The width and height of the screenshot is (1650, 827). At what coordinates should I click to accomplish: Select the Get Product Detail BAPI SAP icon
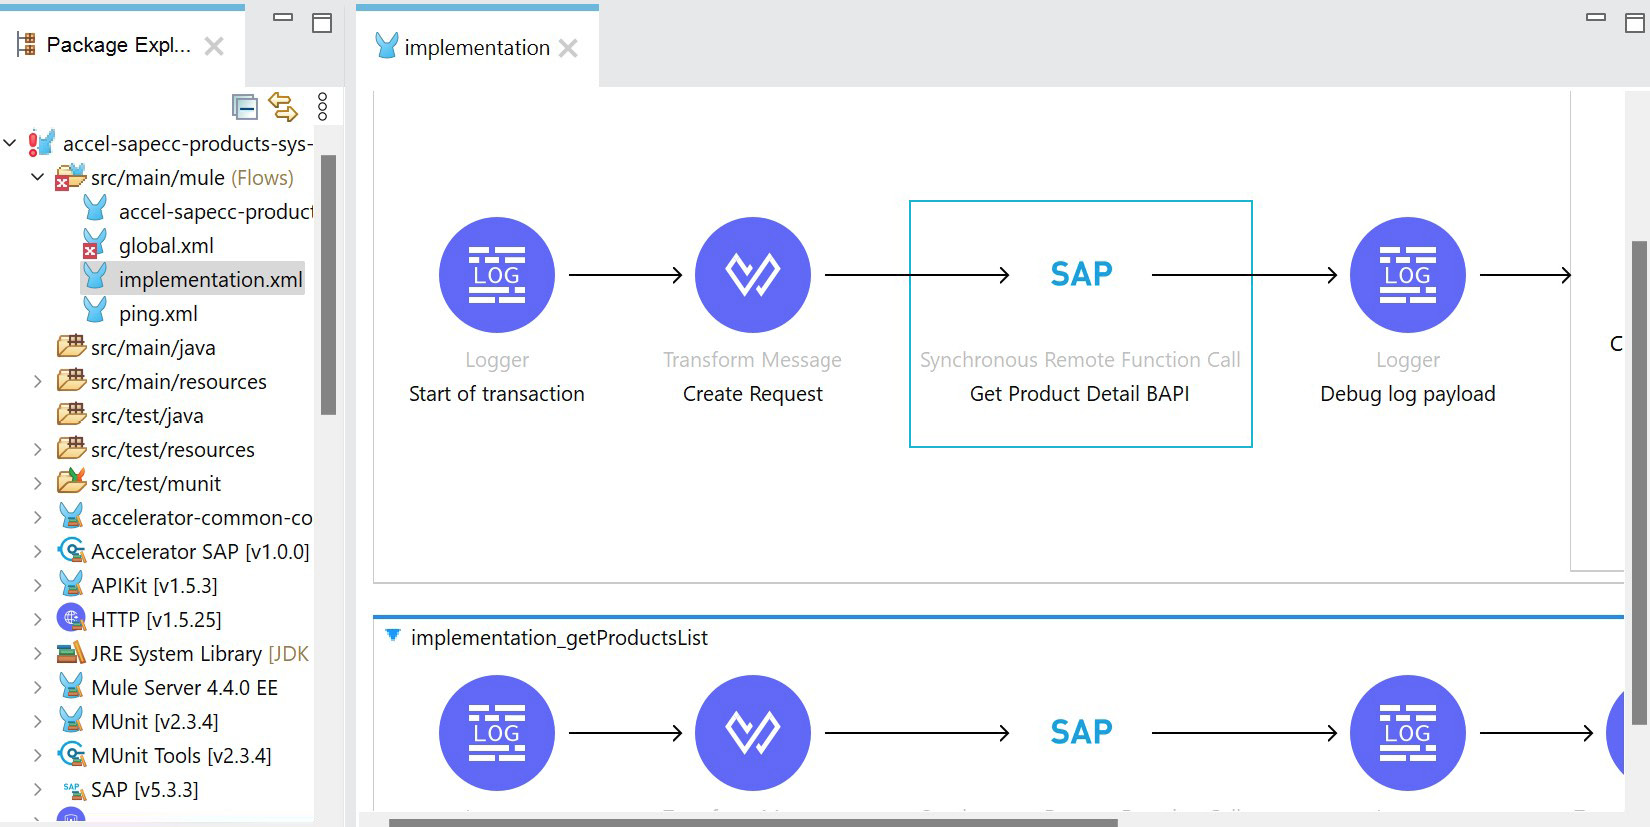[x=1081, y=274]
